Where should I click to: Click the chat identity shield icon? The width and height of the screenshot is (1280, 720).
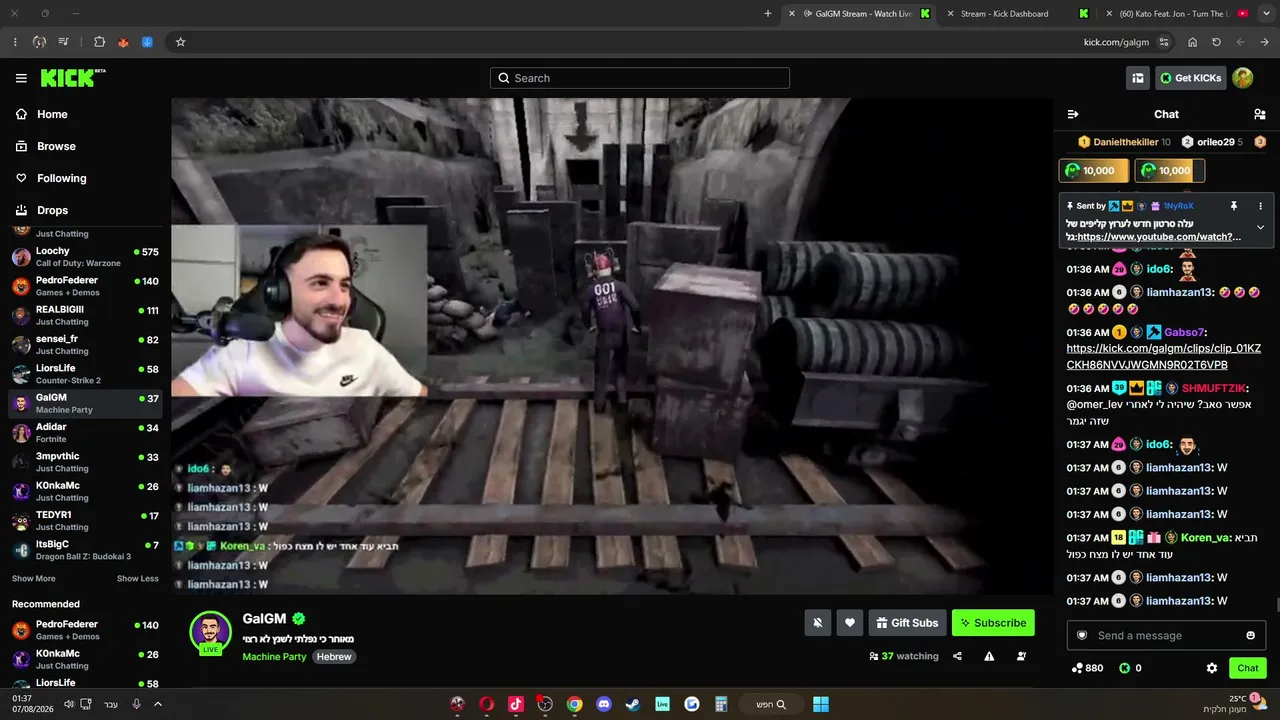(1082, 636)
